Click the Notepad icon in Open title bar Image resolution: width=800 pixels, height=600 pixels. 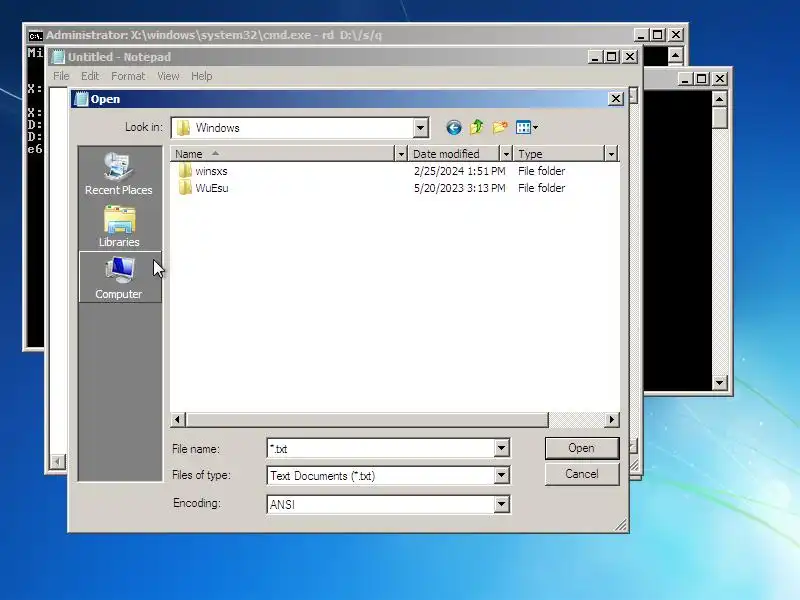coord(81,99)
